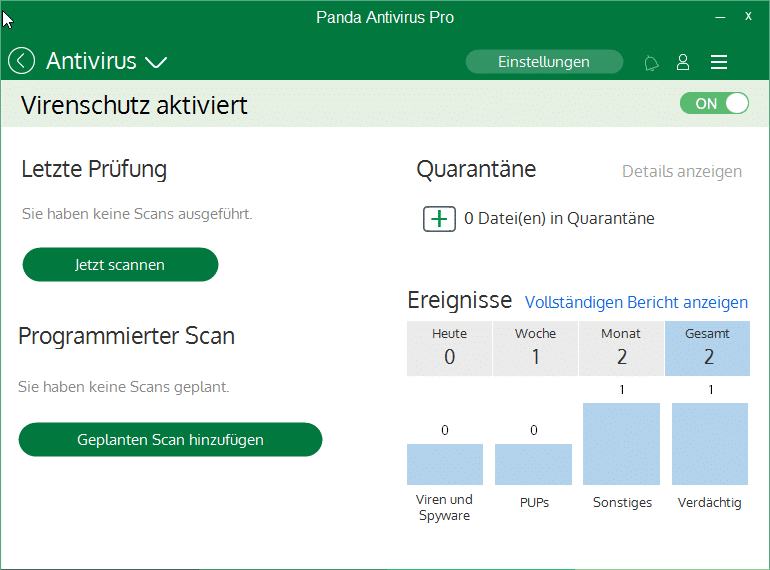Close the Panda Antivirus Pro window
The height and width of the screenshot is (570, 770).
tap(748, 17)
